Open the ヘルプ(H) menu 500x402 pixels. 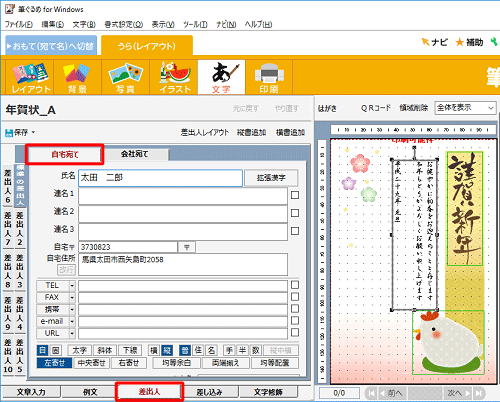coord(258,24)
